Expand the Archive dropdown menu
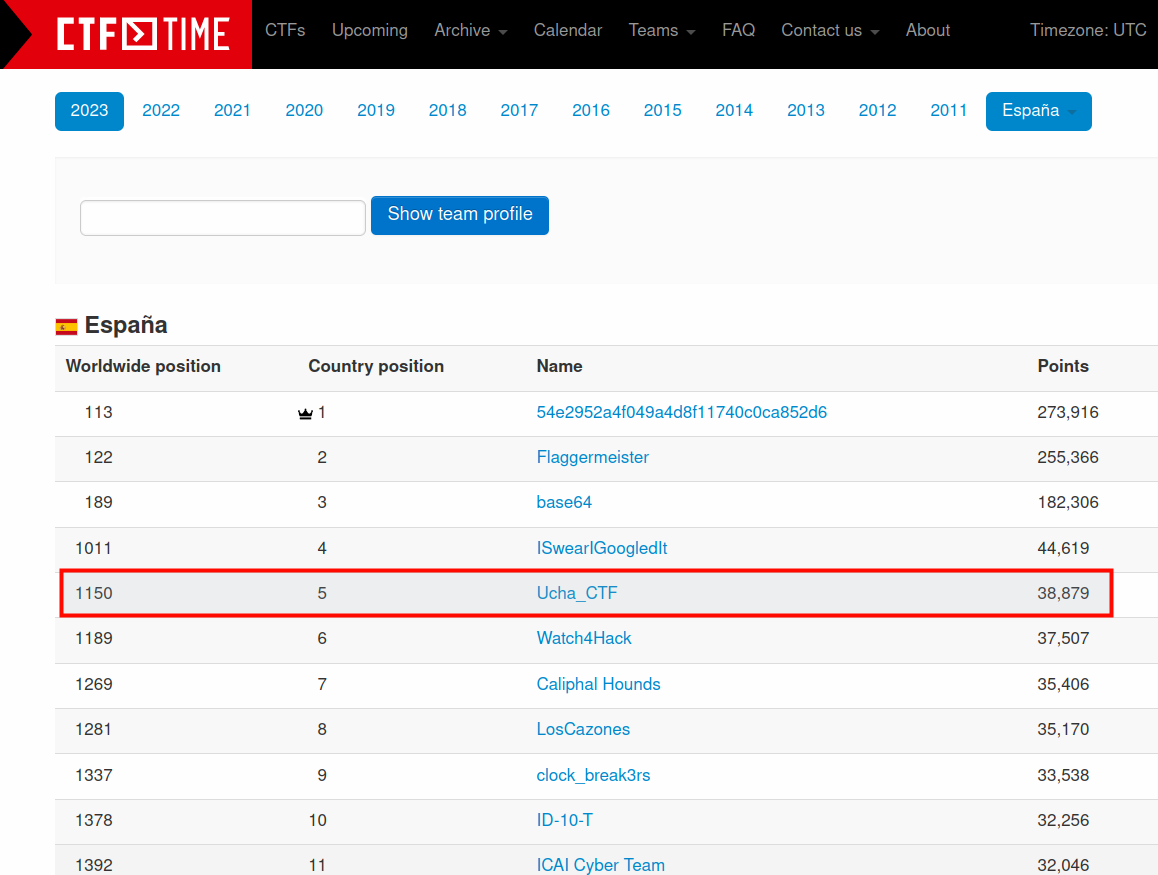The image size is (1158, 875). [470, 30]
